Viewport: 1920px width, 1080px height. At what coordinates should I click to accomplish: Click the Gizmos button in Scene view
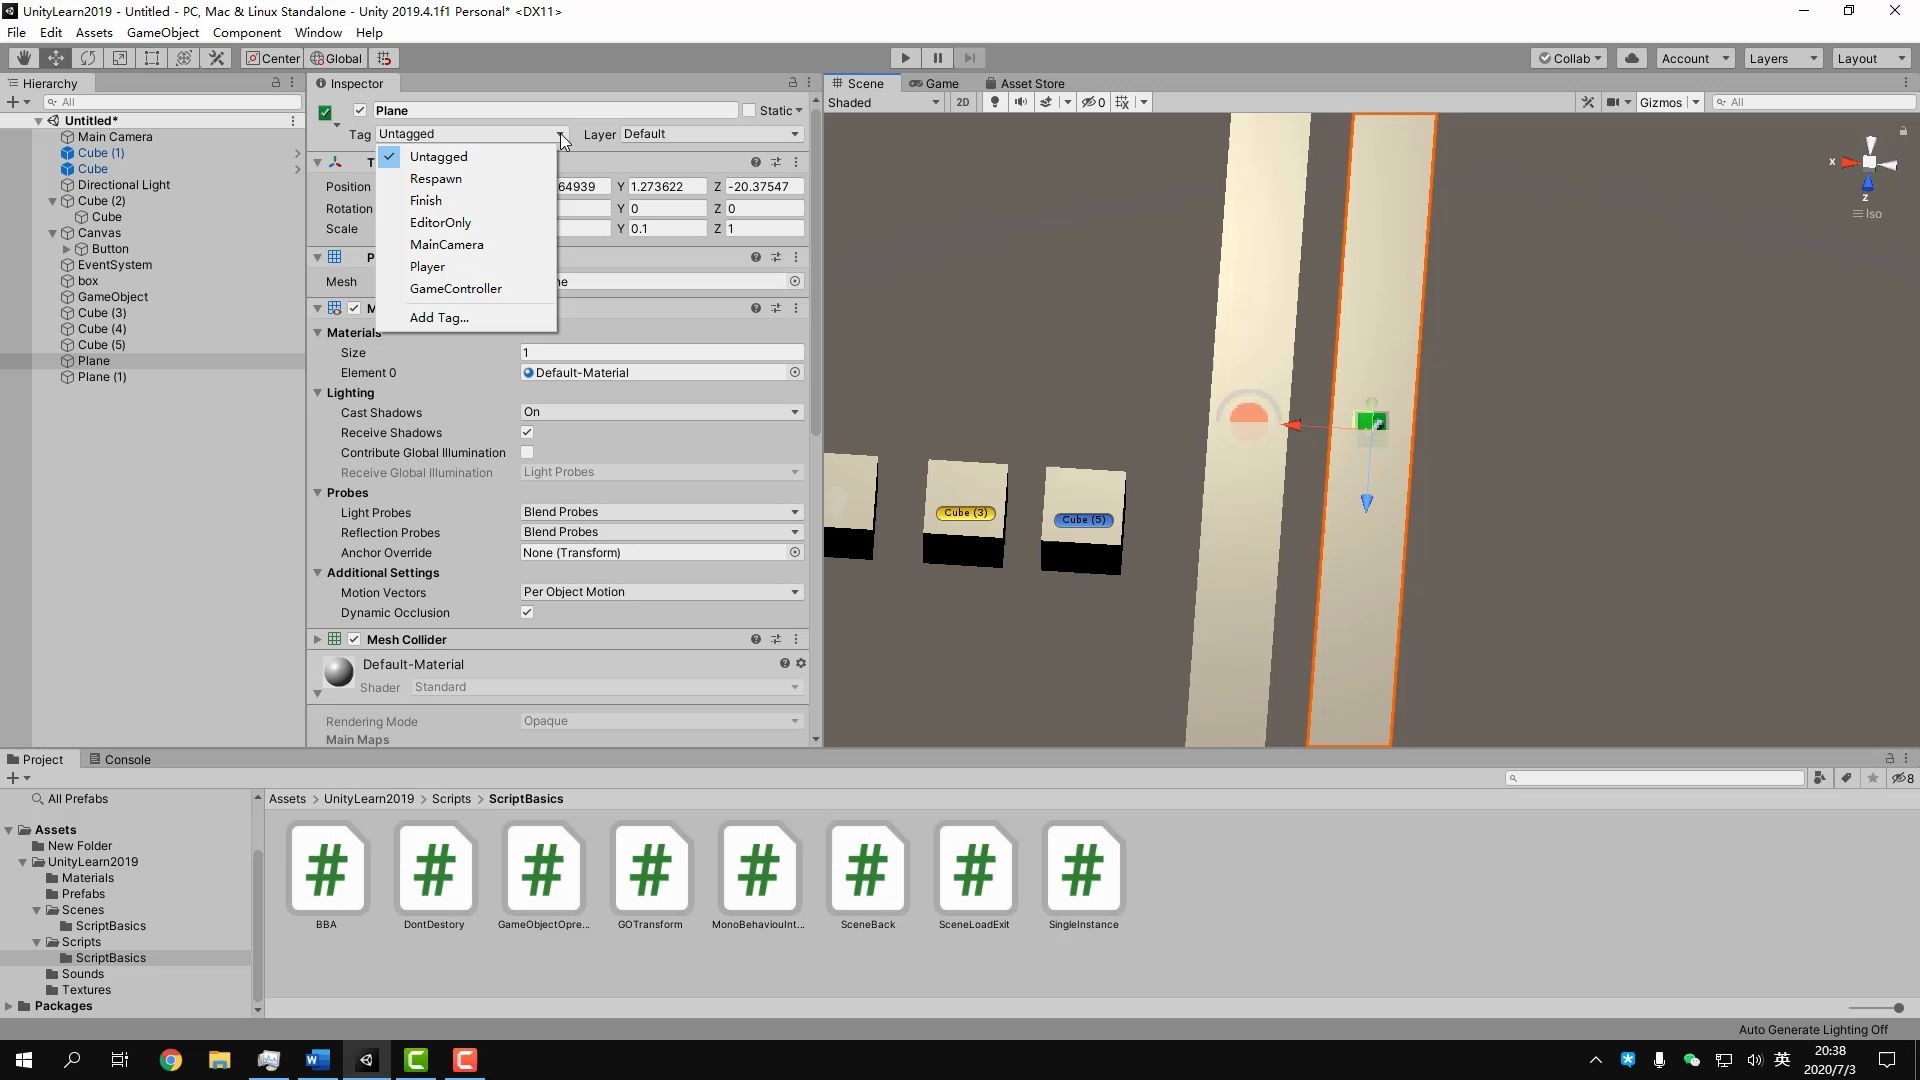point(1663,101)
